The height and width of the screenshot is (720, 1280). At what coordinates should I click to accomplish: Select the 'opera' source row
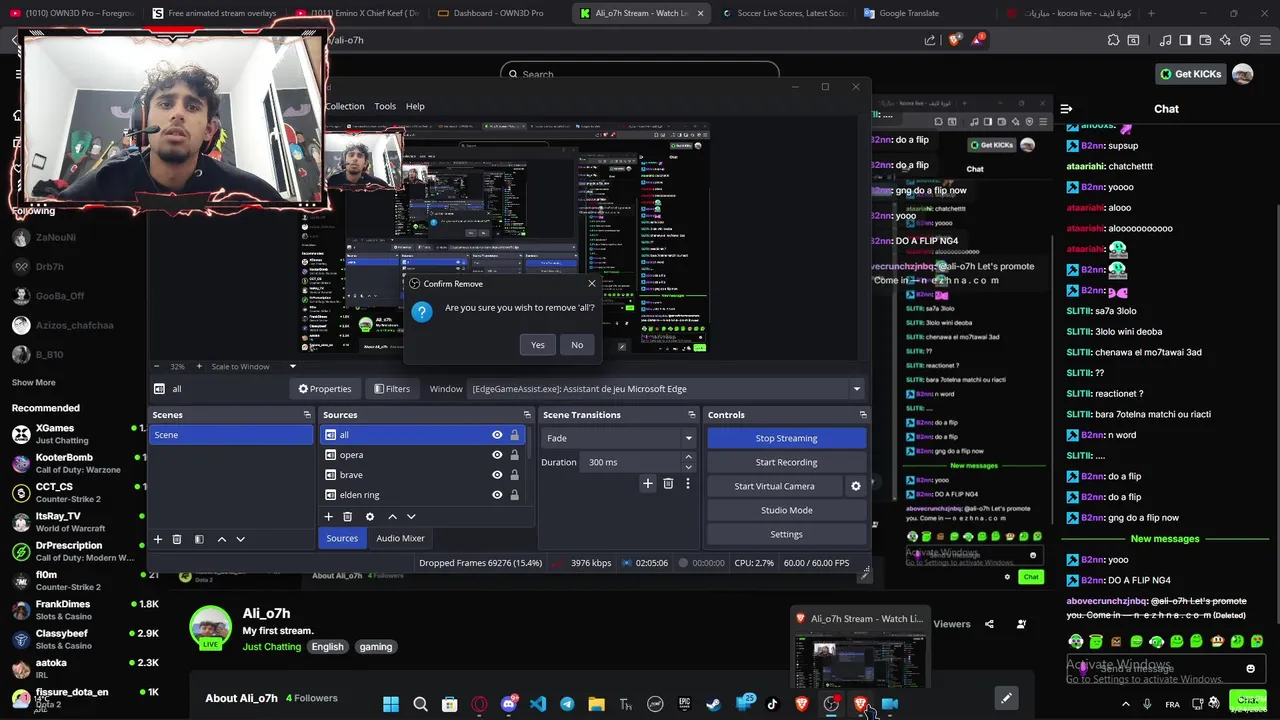421,455
